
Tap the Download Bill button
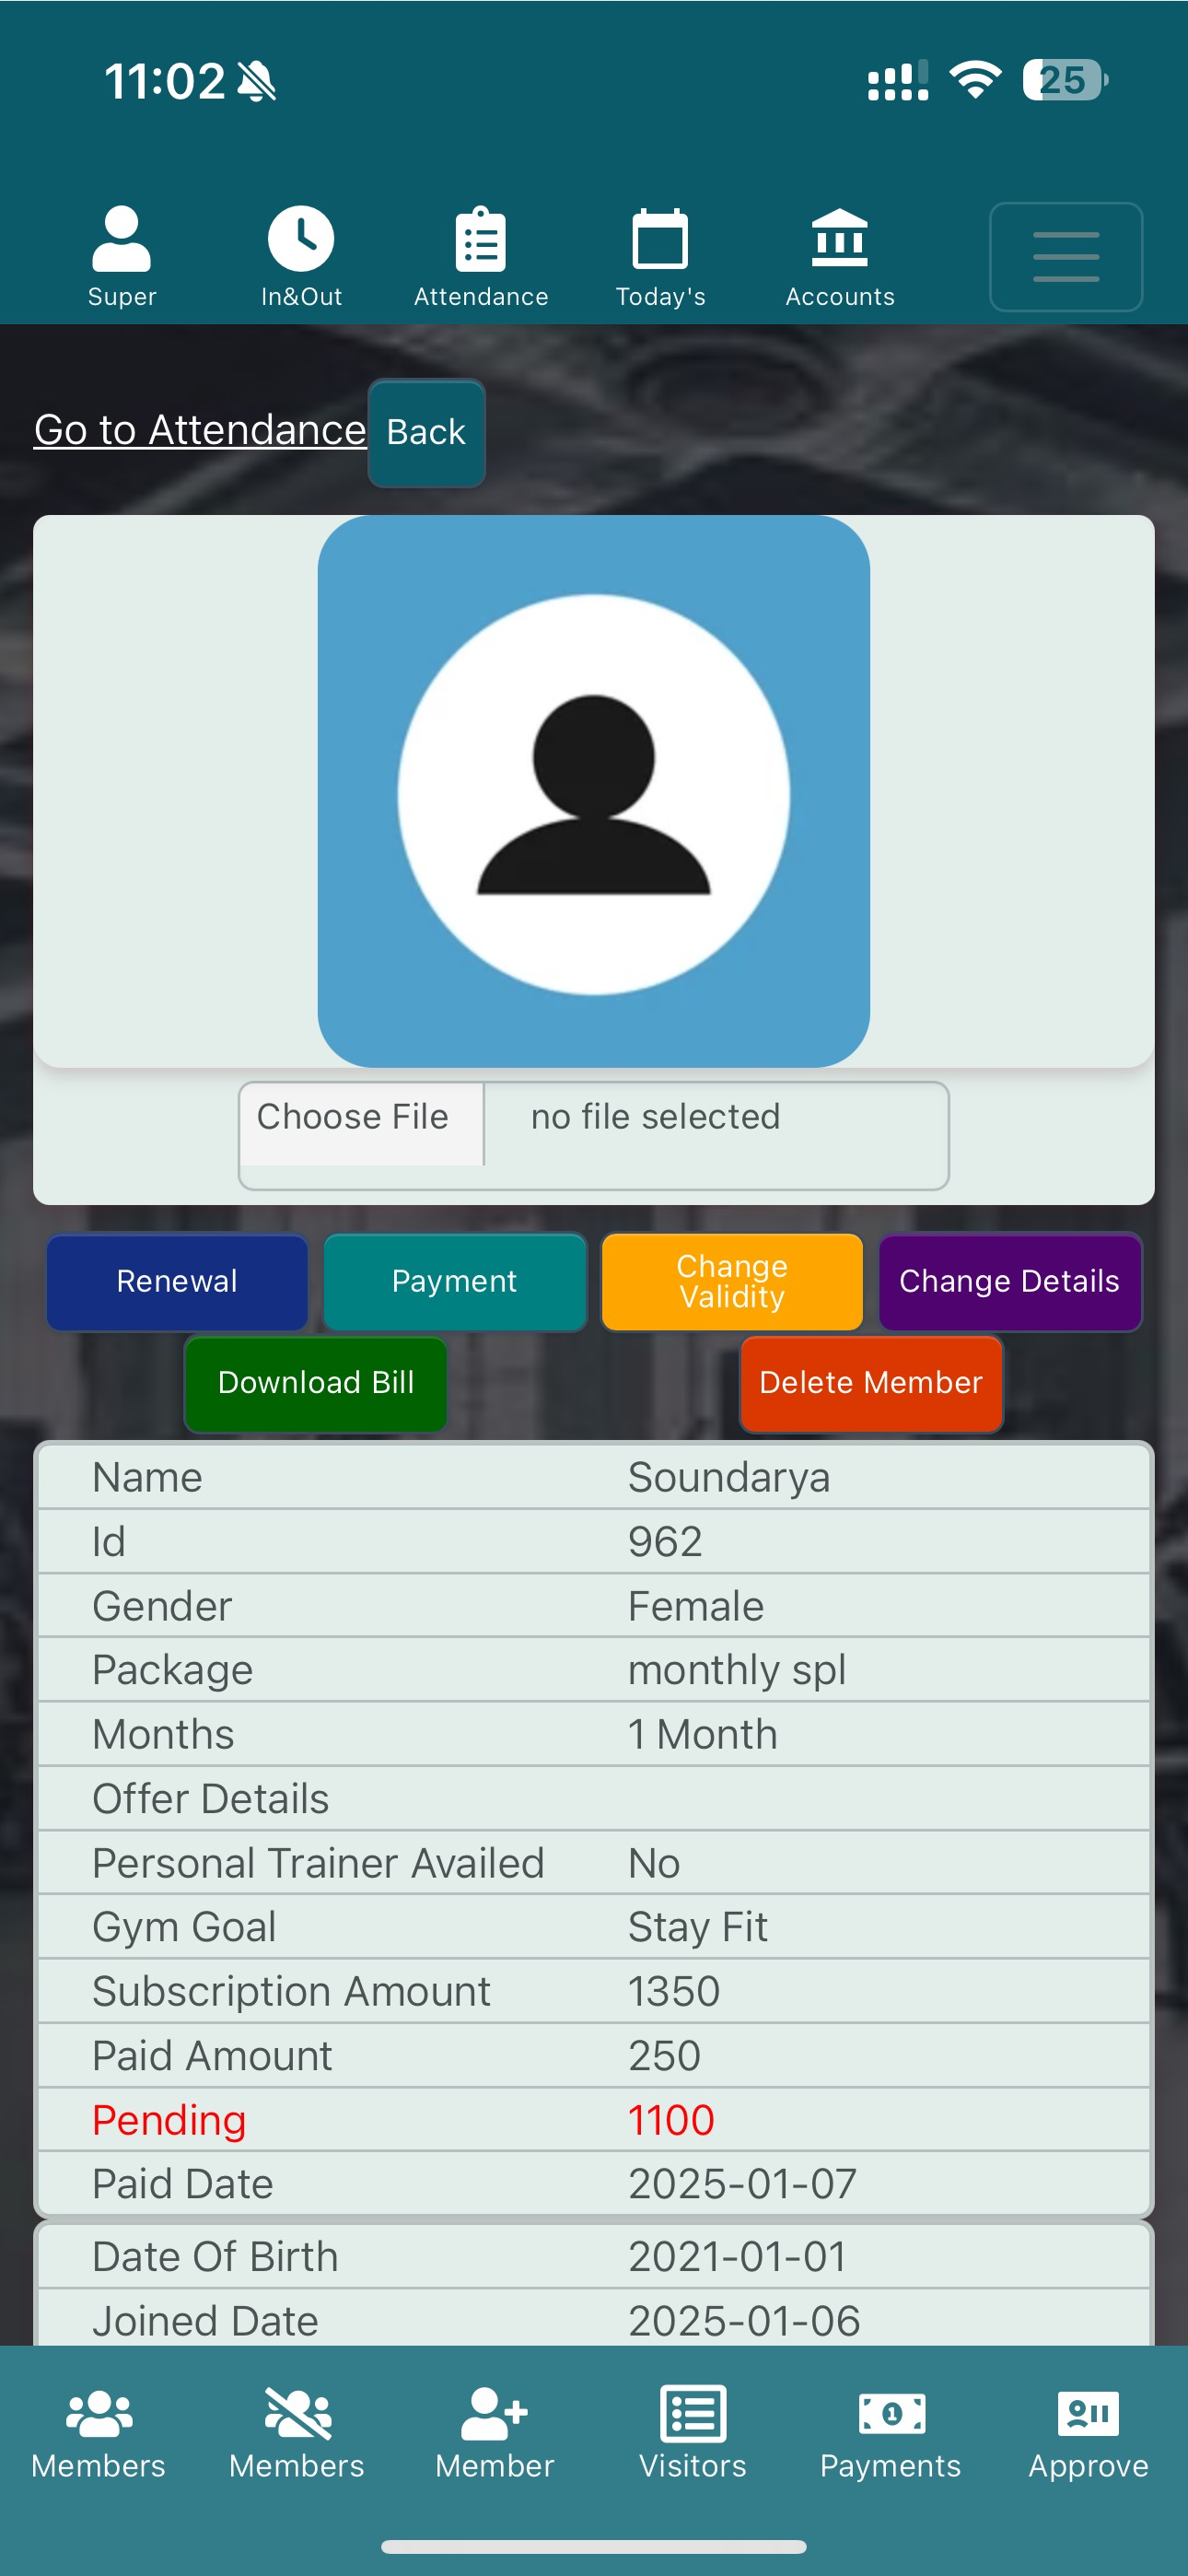[x=316, y=1383]
